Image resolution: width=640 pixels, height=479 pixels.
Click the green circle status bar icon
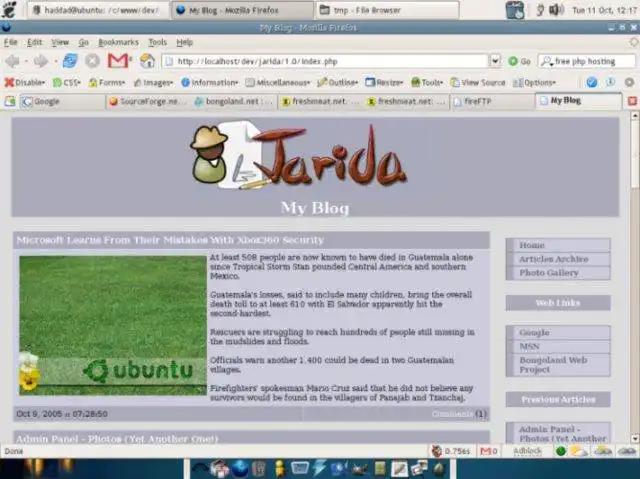click(561, 451)
